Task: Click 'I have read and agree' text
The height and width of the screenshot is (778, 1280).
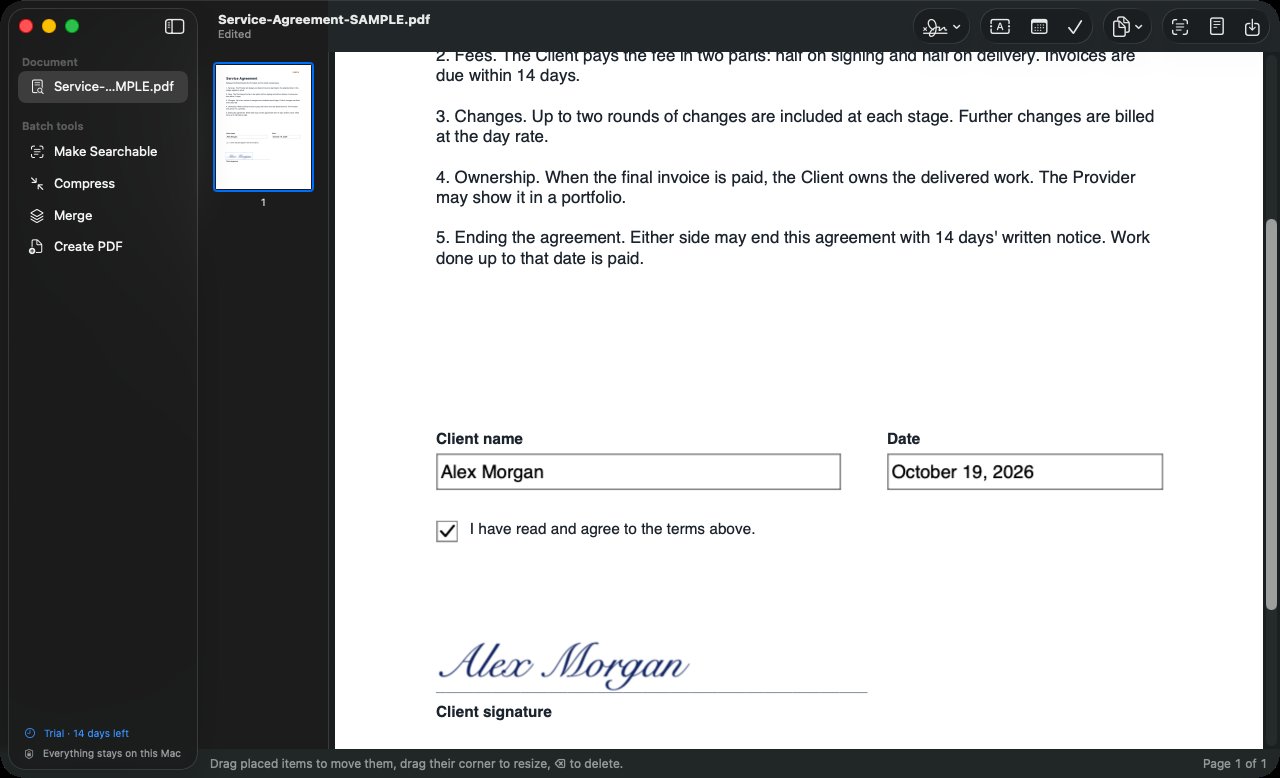Action: coord(612,529)
